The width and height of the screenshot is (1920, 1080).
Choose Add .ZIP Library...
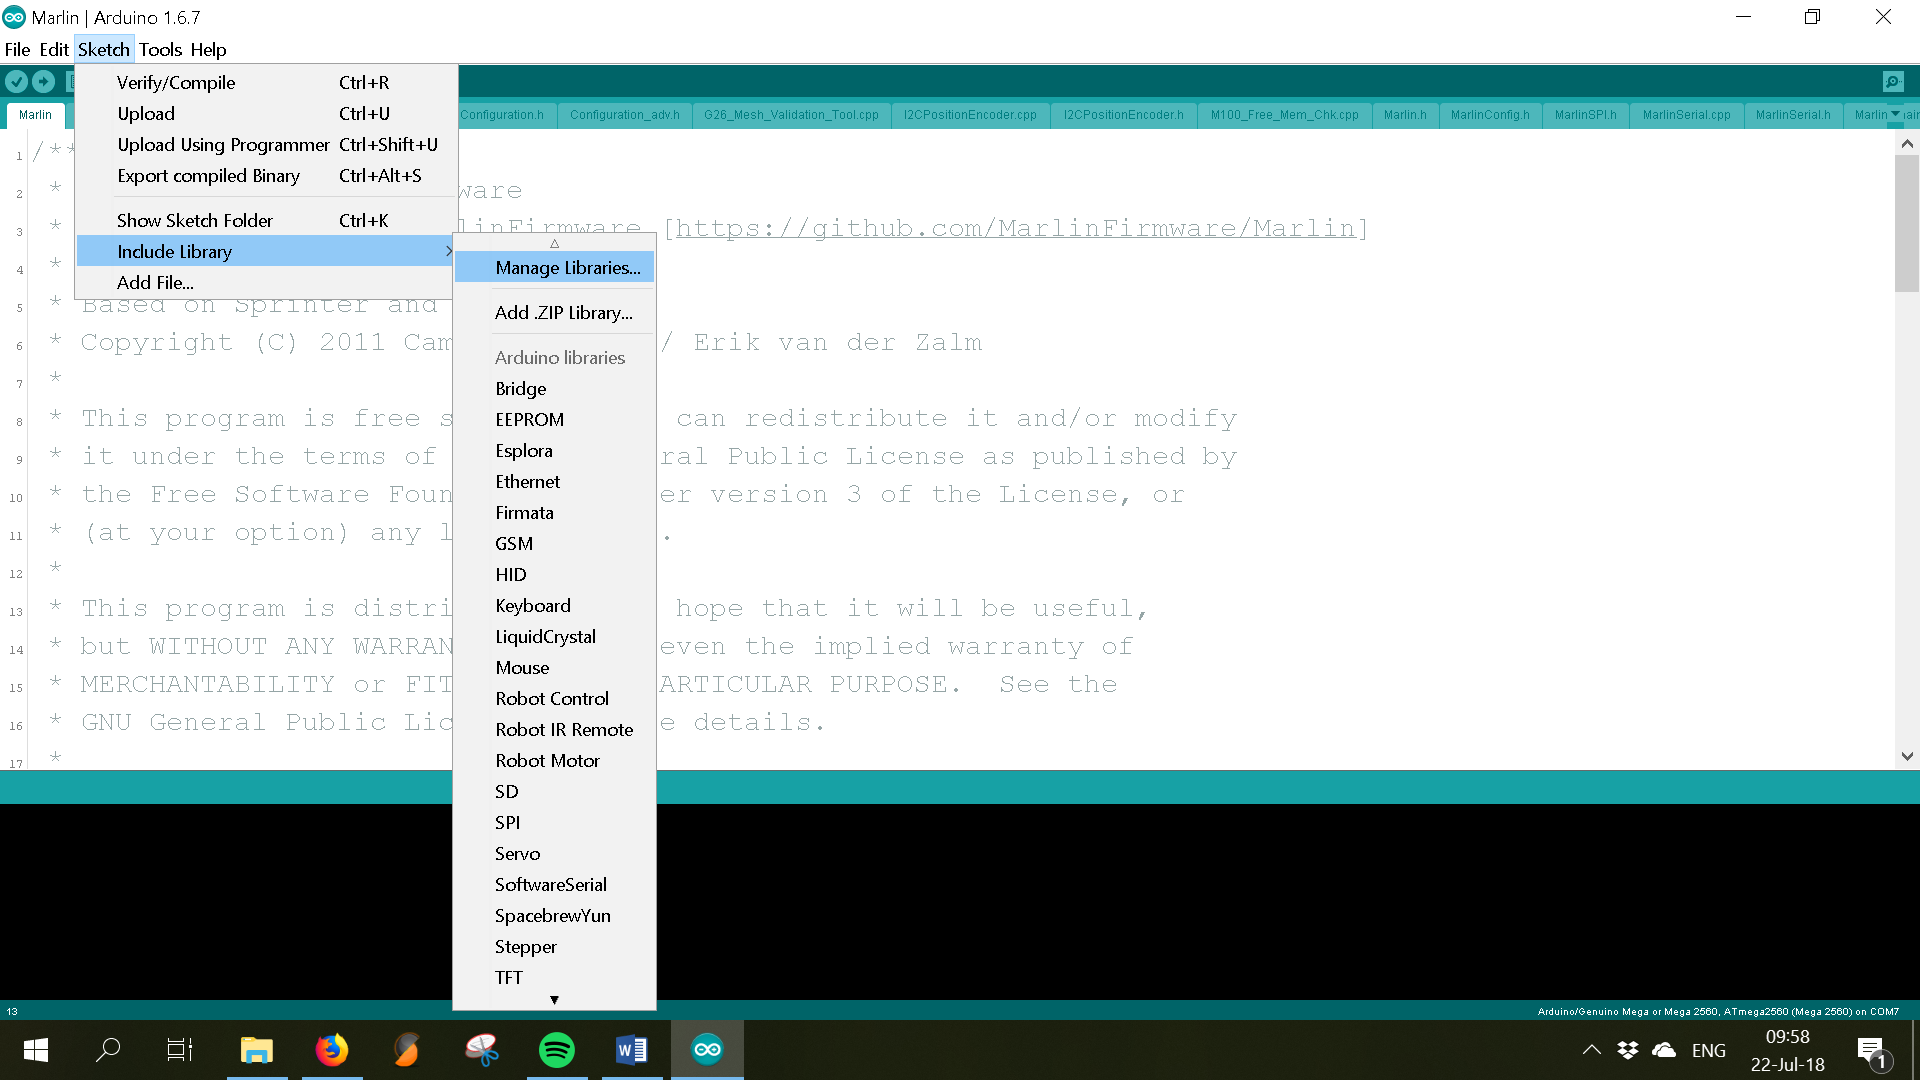[555, 313]
